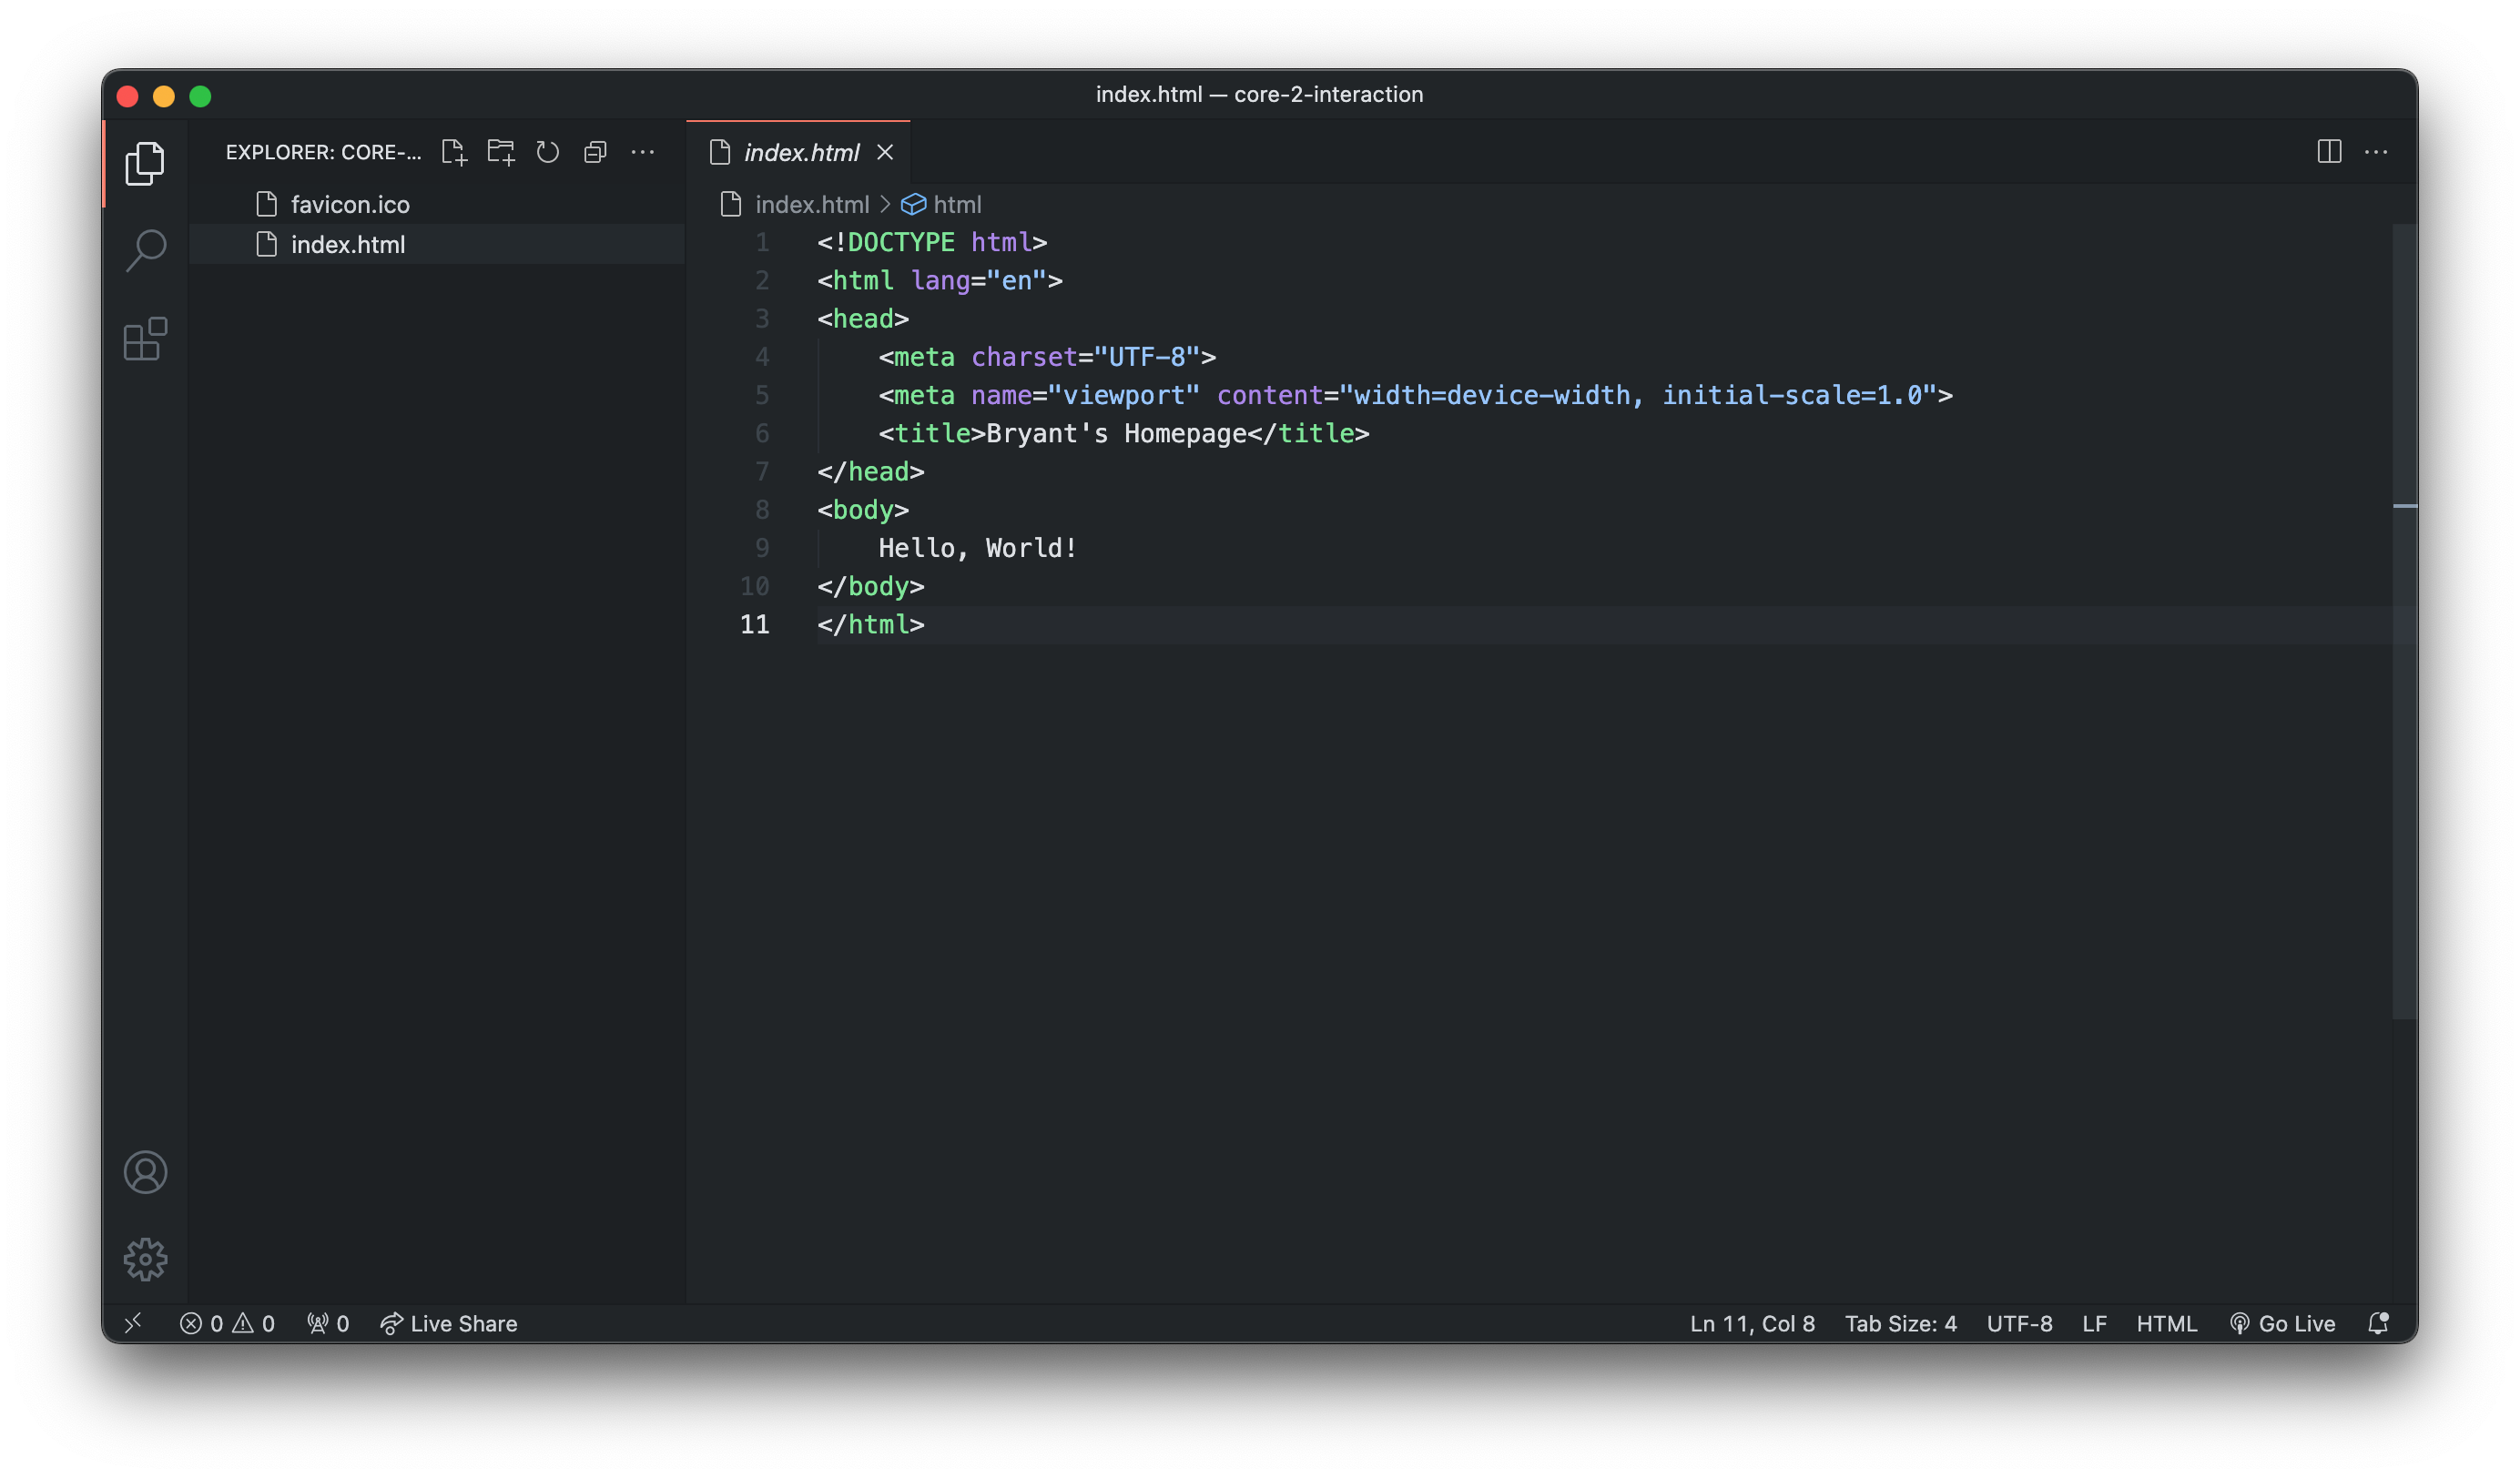Image resolution: width=2520 pixels, height=1478 pixels.
Task: Start a Live Share session
Action: 449,1323
